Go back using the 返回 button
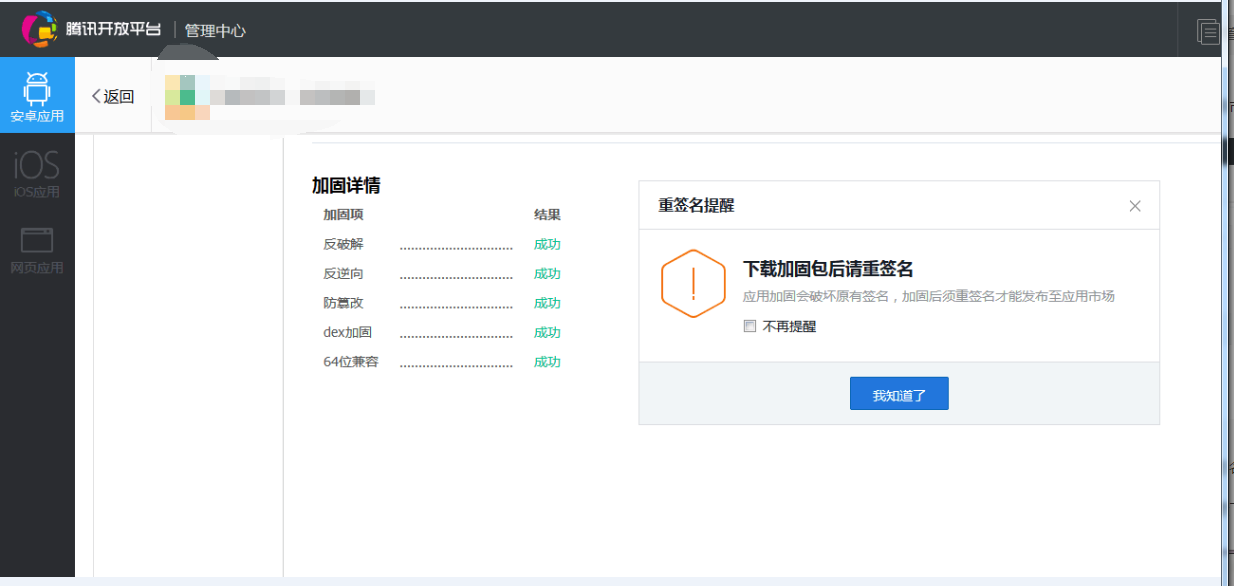The image size is (1234, 586). (112, 96)
